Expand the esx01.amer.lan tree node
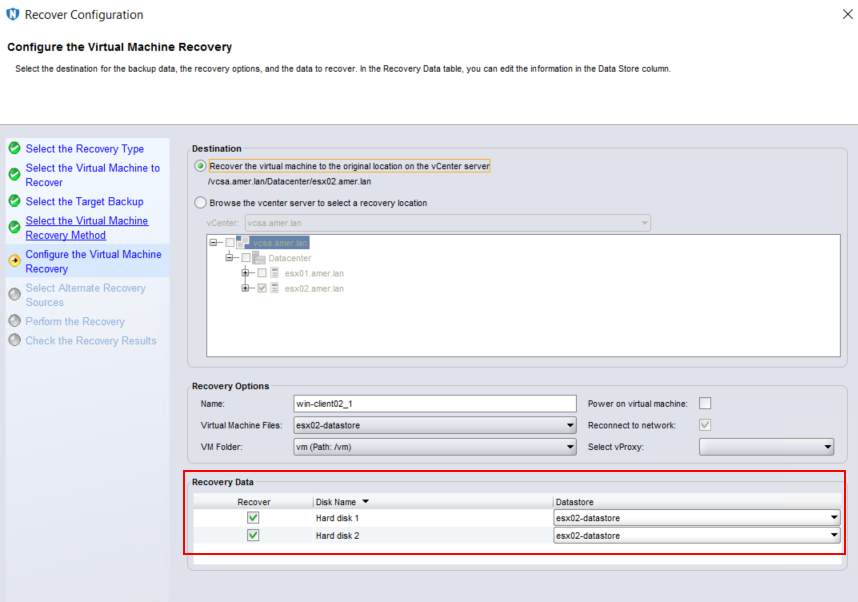858x602 pixels. click(245, 273)
